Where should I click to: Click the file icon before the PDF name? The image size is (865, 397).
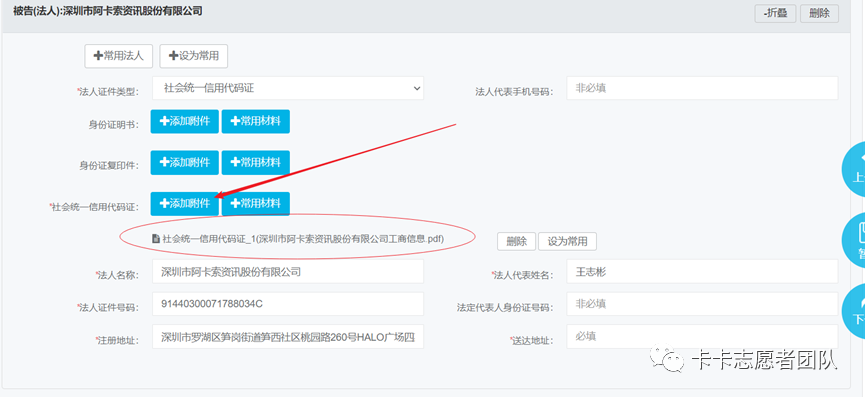pyautogui.click(x=156, y=239)
